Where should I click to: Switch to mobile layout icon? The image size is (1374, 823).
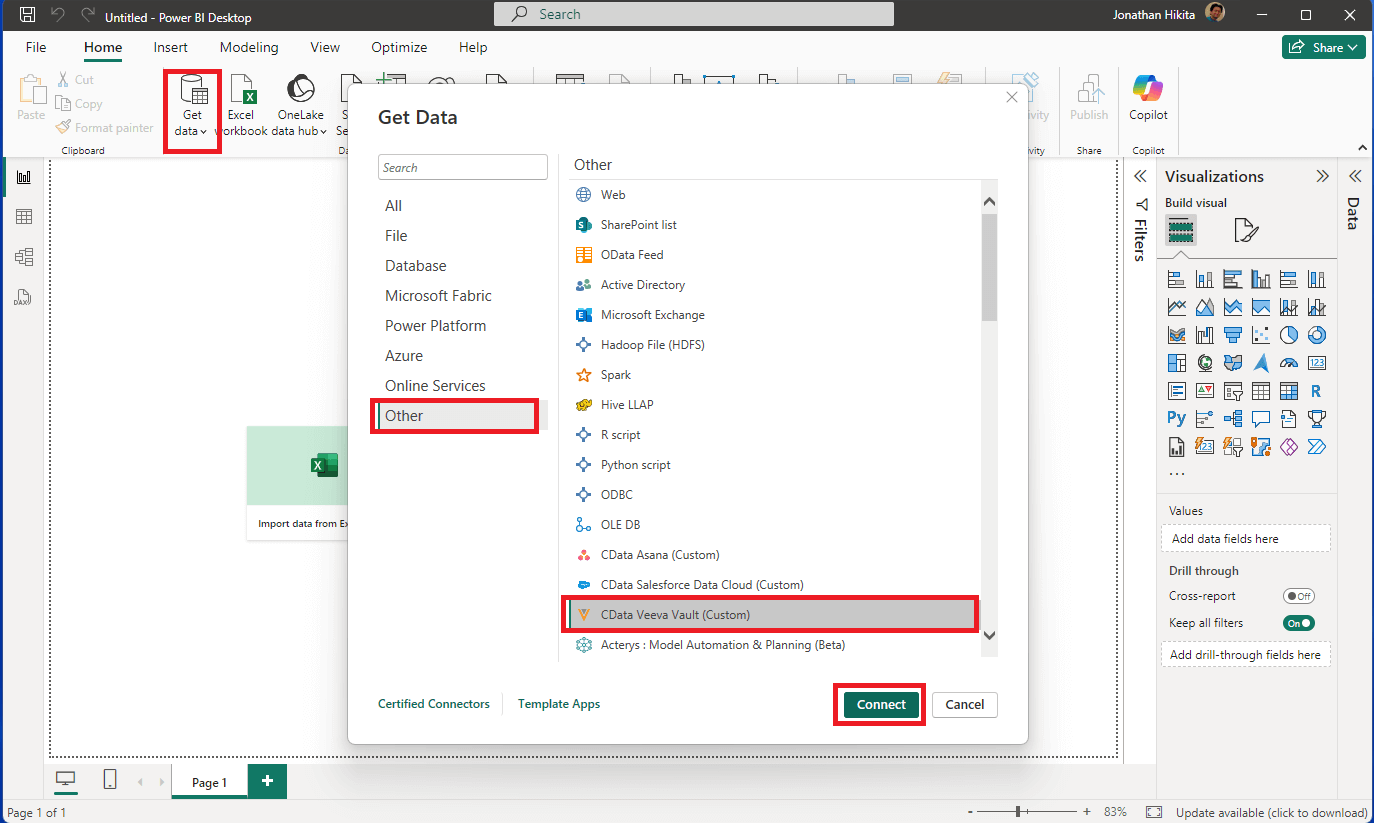click(110, 780)
